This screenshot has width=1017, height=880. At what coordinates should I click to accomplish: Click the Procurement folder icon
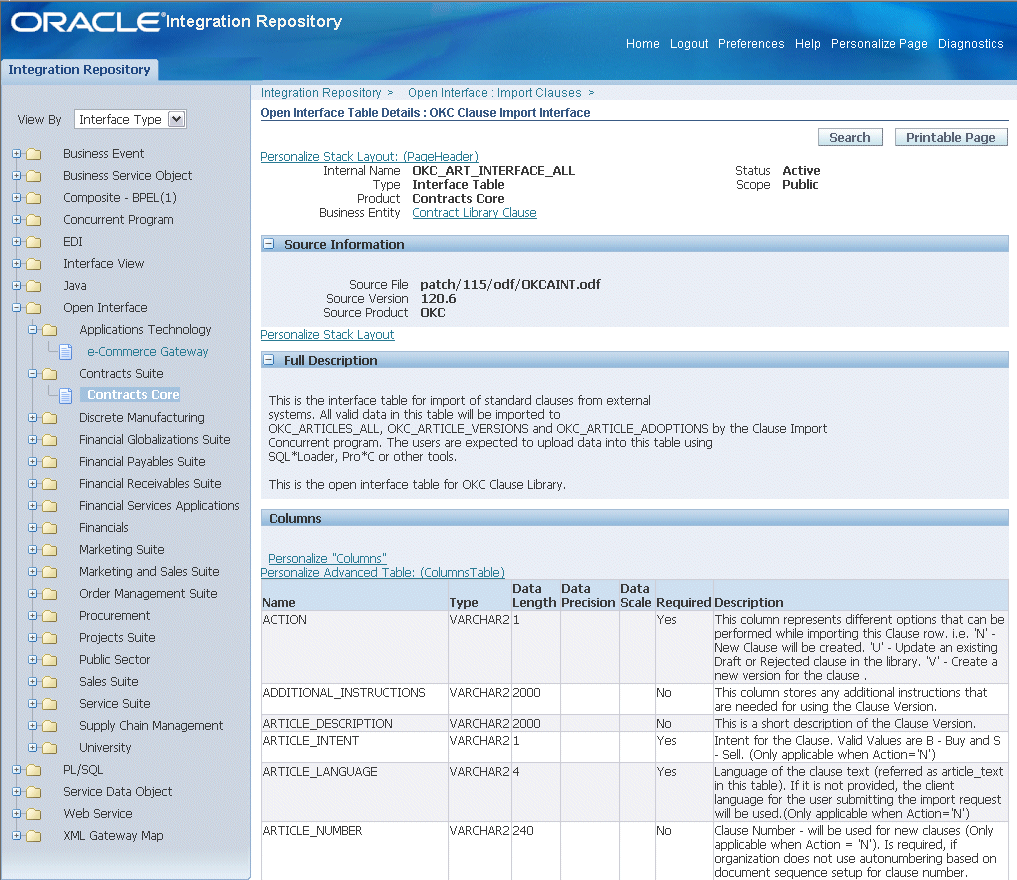pos(50,617)
